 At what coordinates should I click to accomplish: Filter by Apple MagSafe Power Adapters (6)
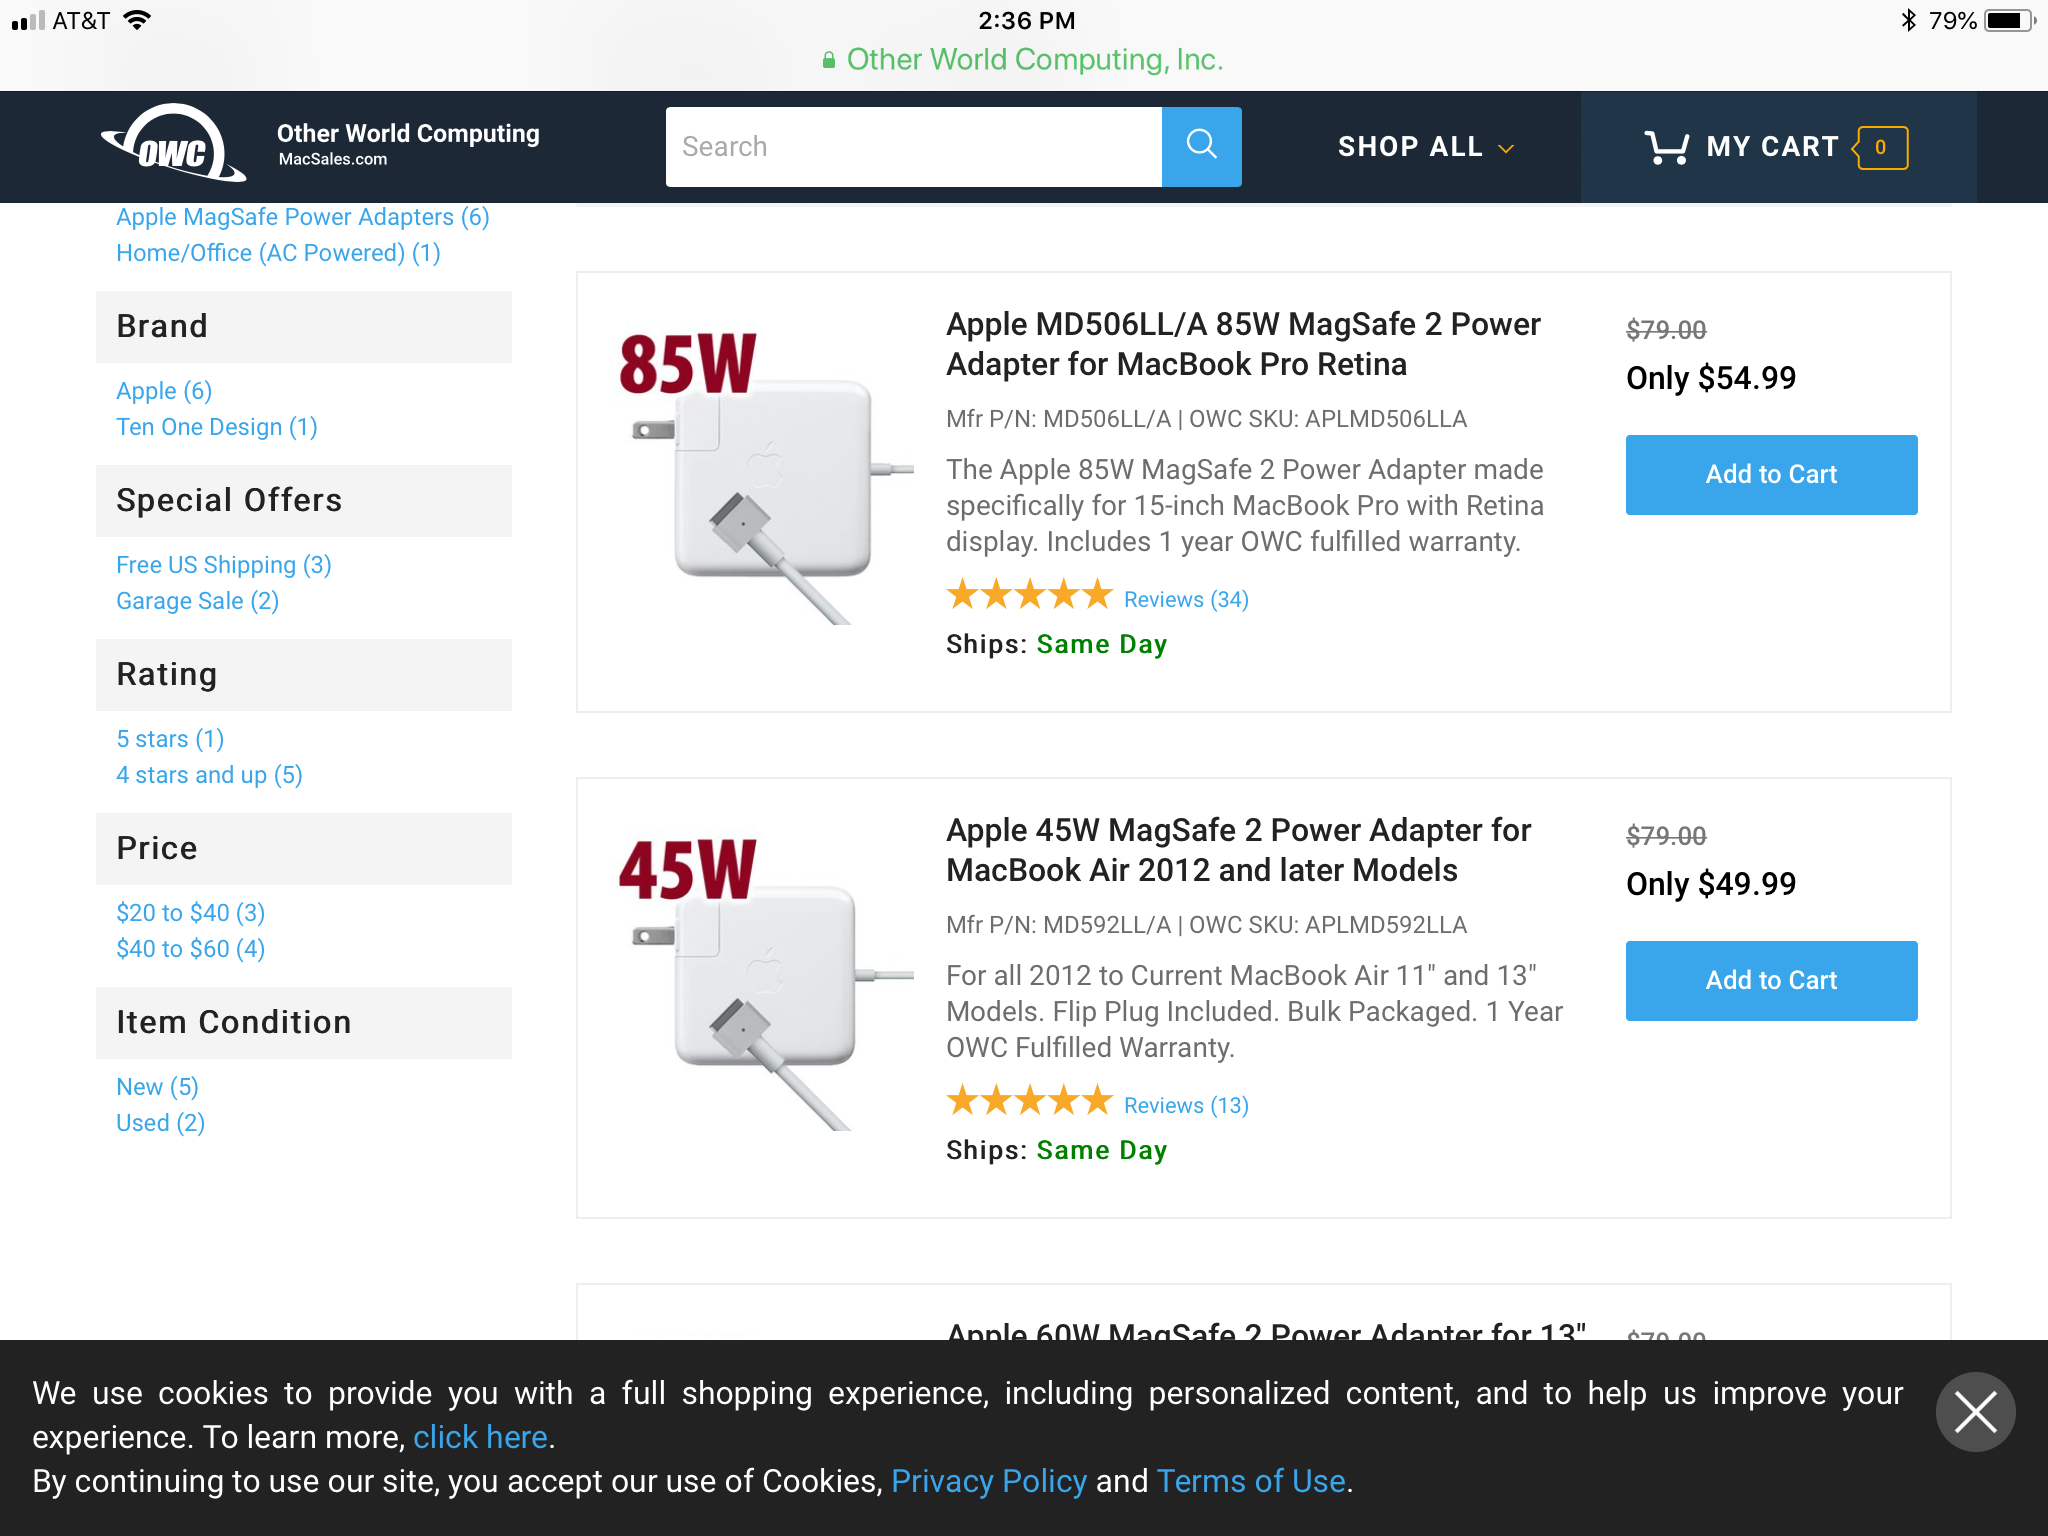[303, 217]
